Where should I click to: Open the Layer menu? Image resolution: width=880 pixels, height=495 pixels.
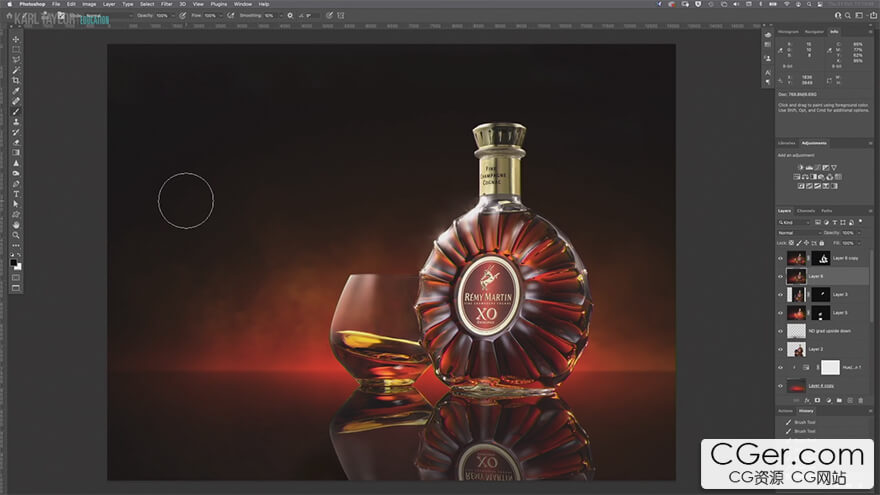pos(109,4)
